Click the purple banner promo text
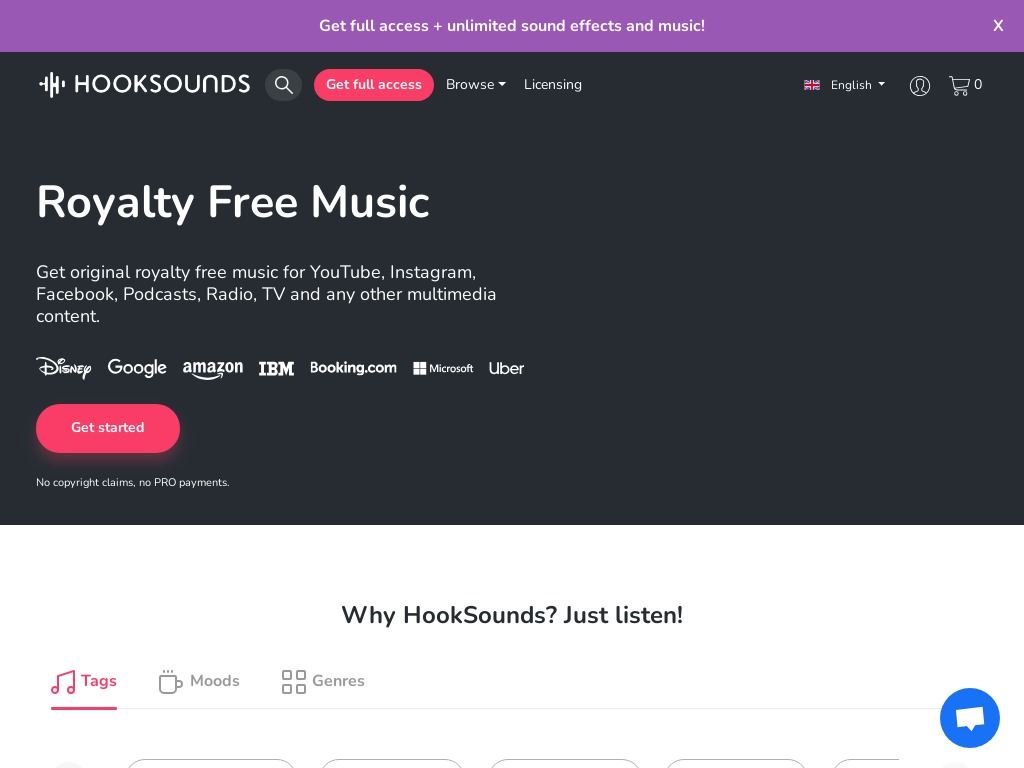This screenshot has height=768, width=1024. pyautogui.click(x=512, y=25)
